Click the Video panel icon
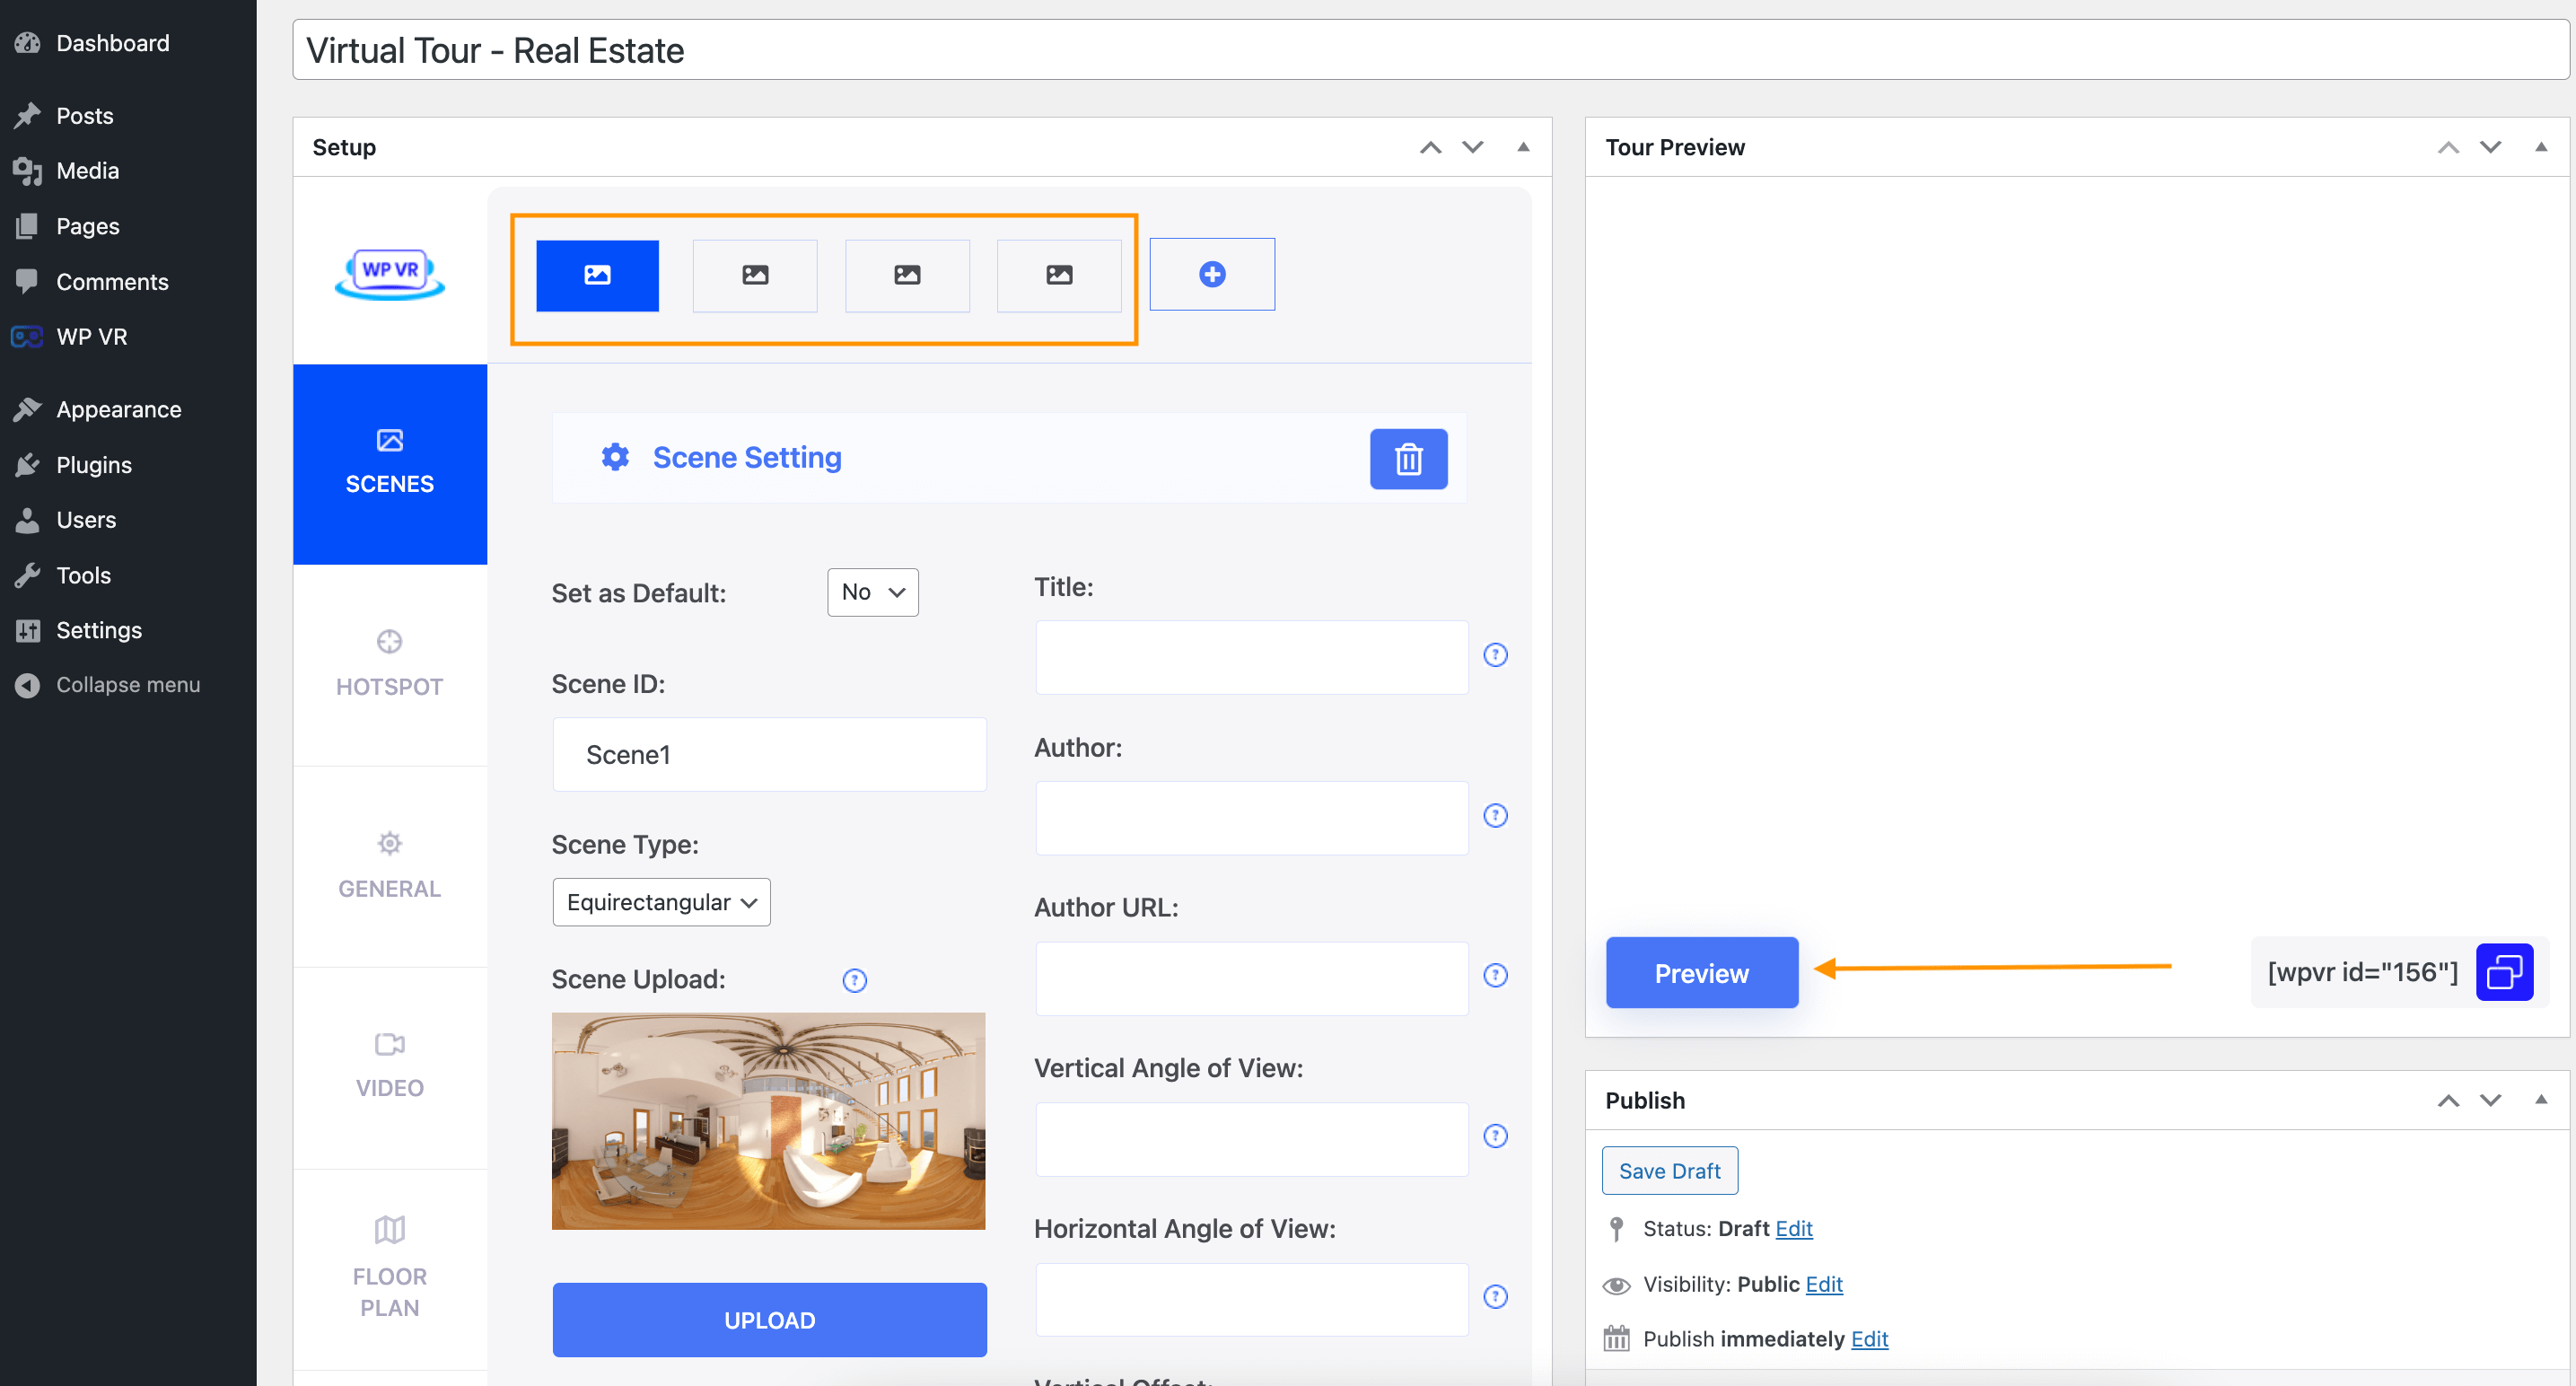 [389, 1045]
